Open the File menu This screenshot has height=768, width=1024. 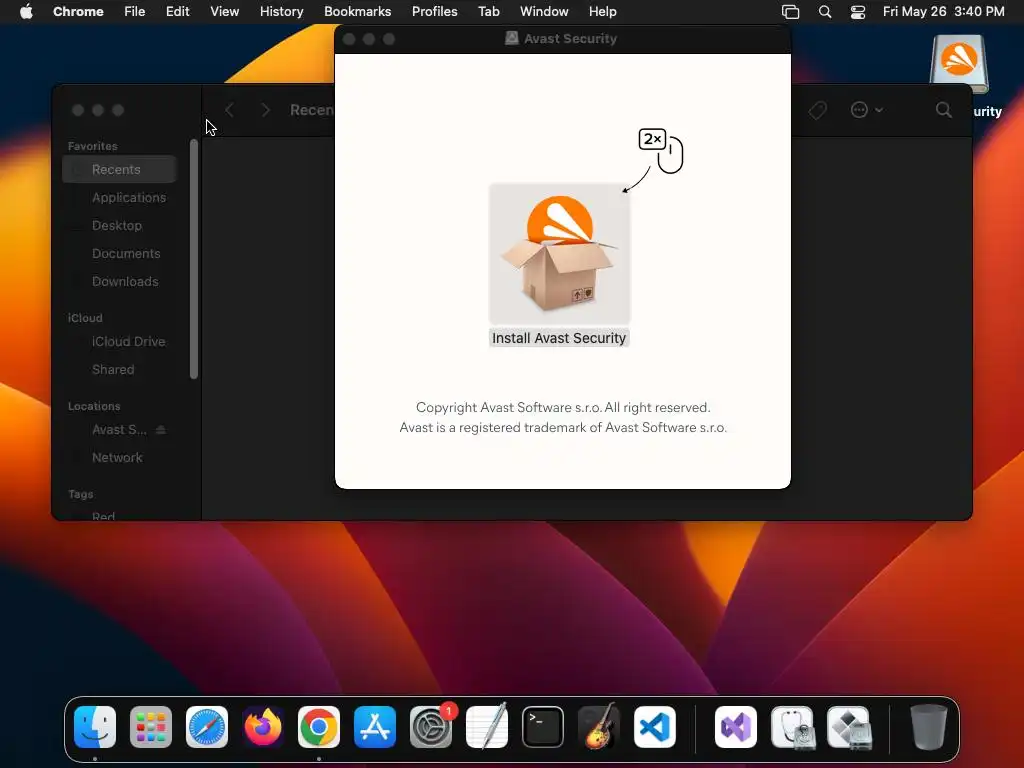click(x=135, y=12)
